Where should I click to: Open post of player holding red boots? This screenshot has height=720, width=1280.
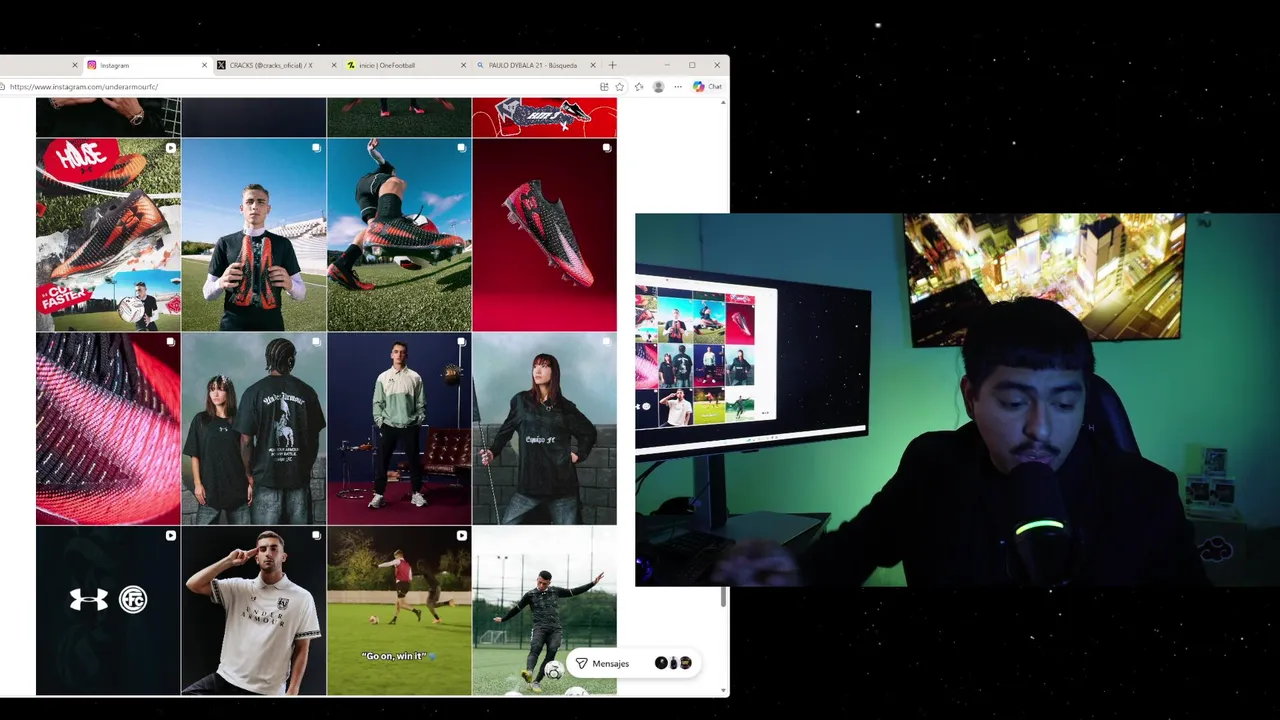[254, 235]
